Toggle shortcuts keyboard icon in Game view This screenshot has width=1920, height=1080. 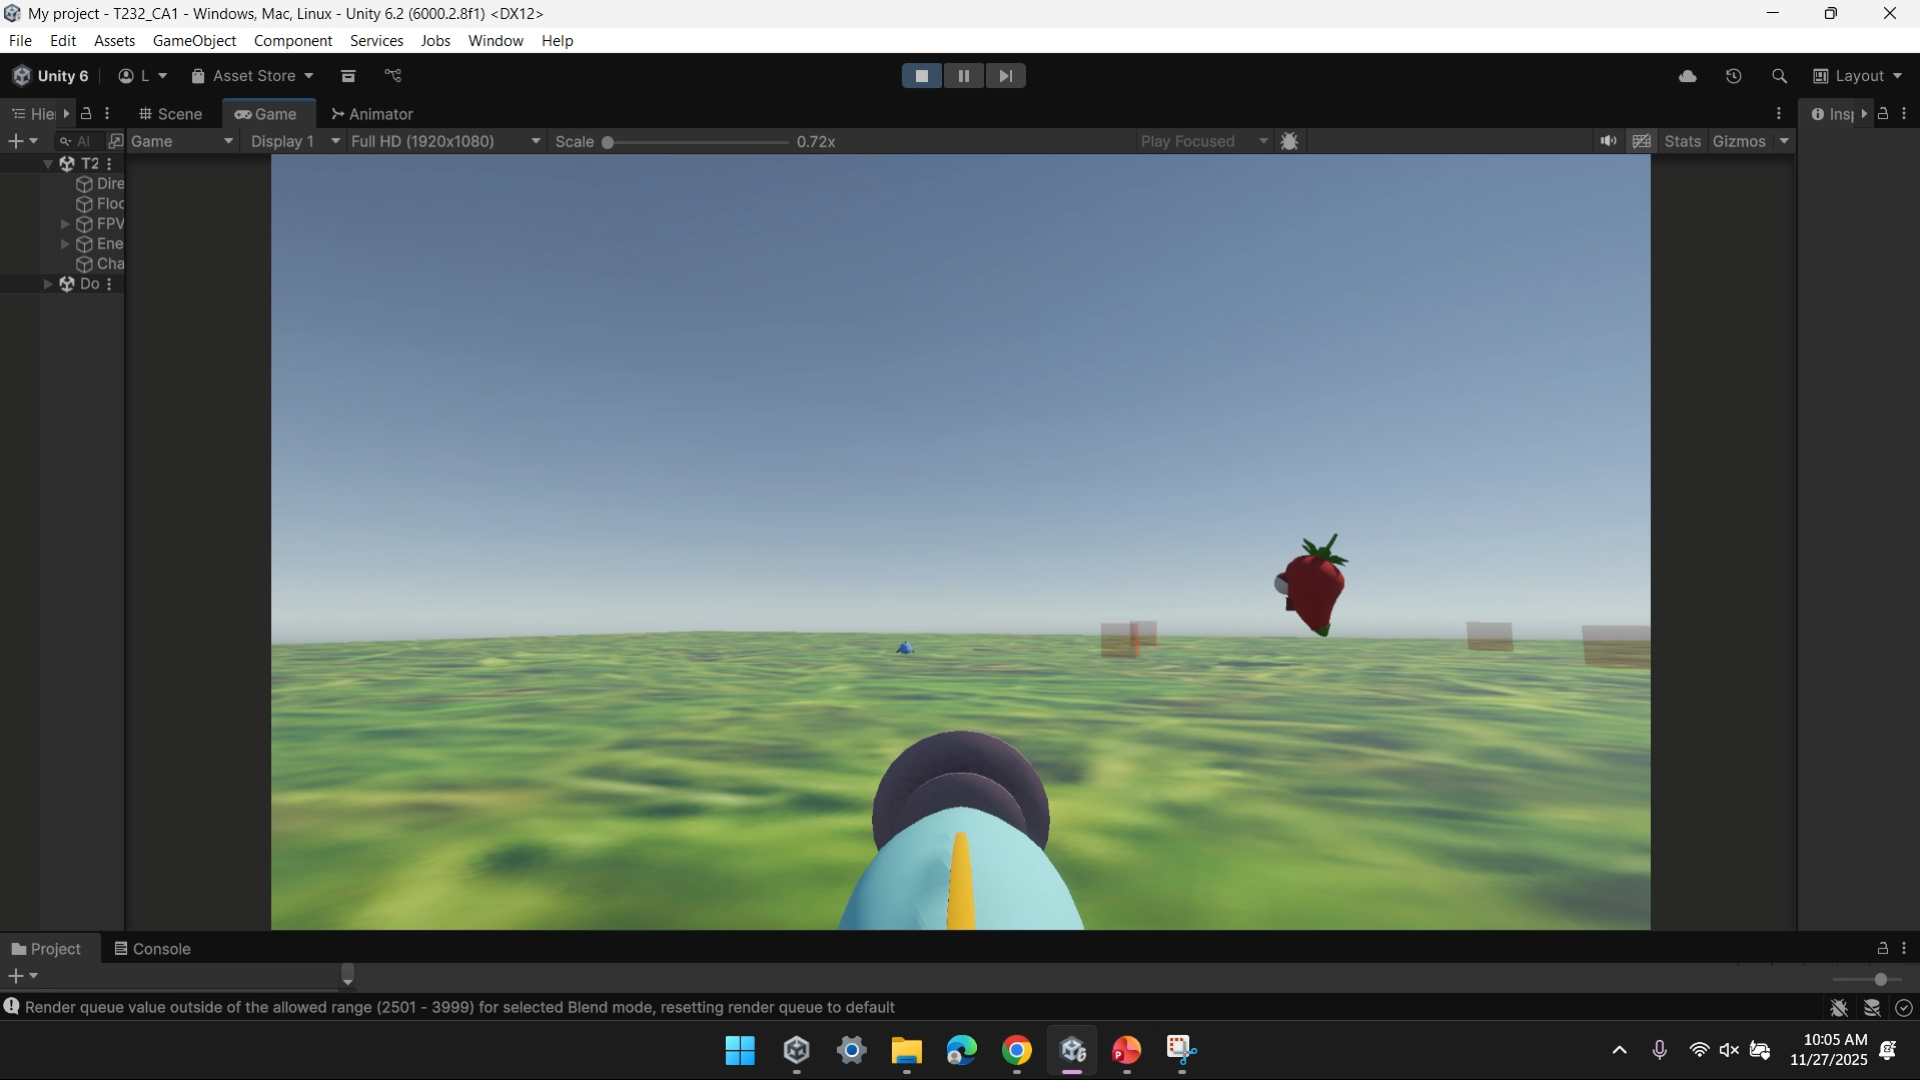coord(1641,141)
